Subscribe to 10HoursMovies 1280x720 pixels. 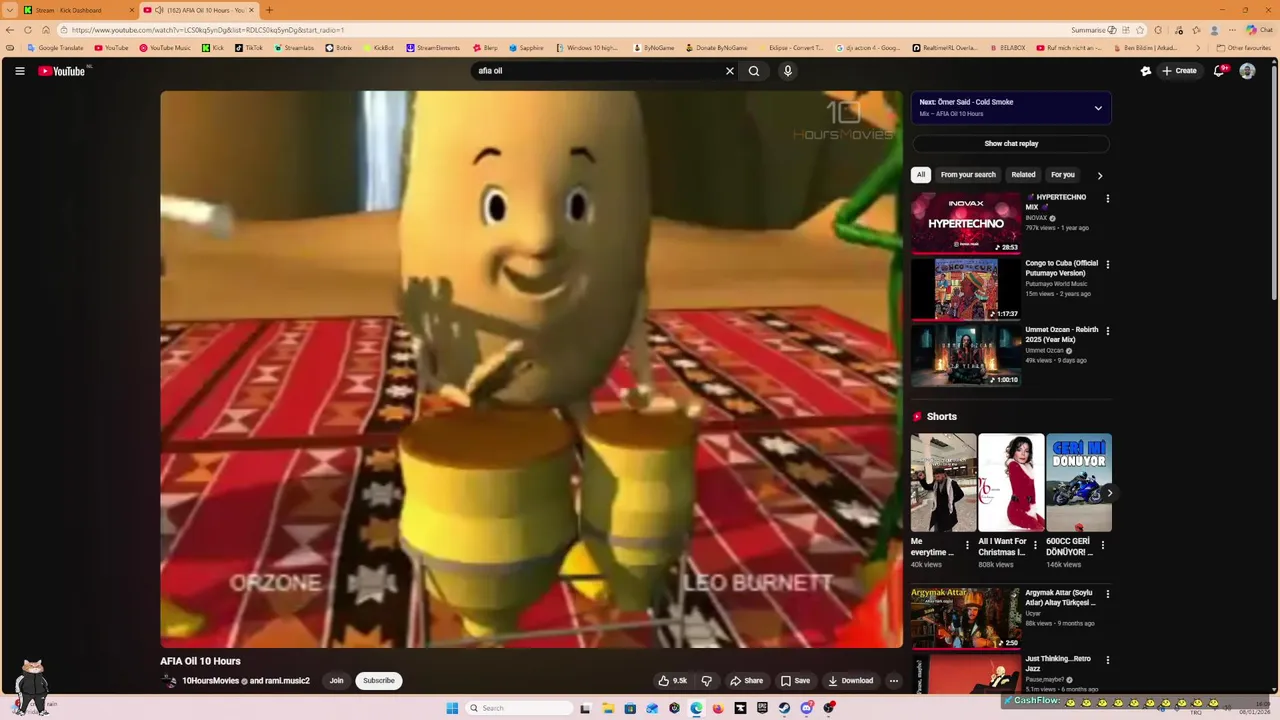pos(379,681)
